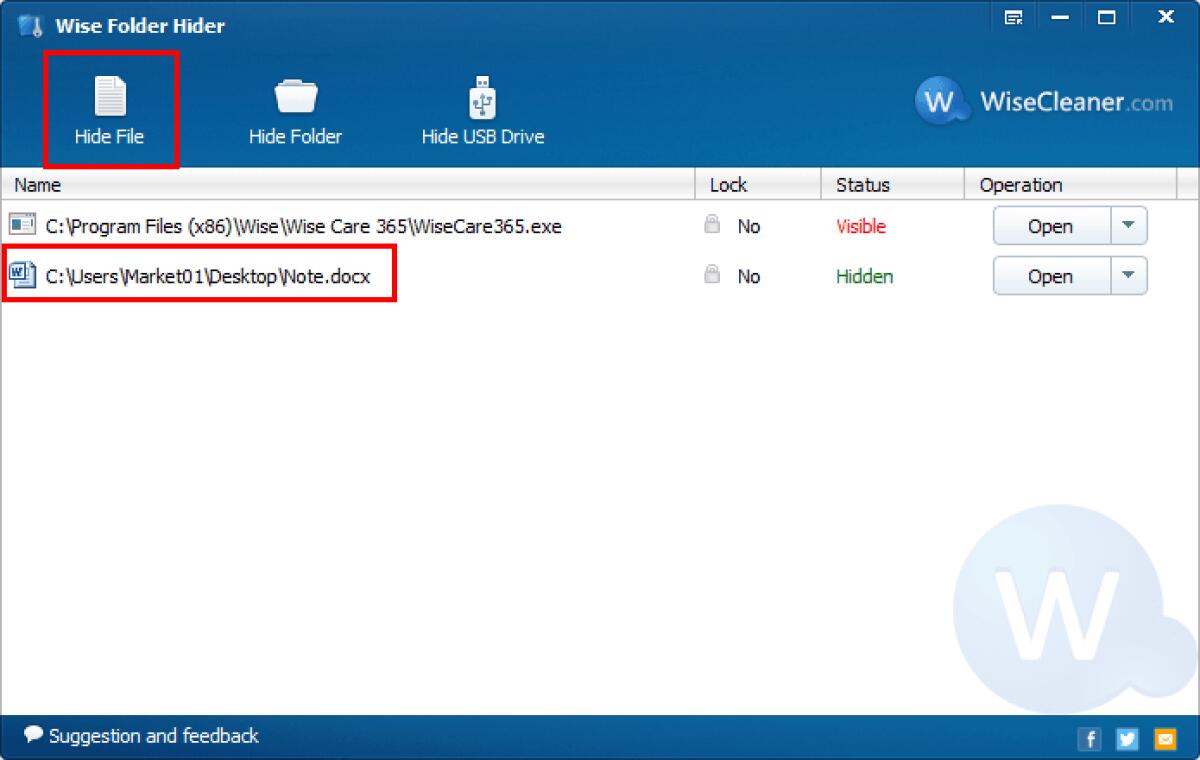Open the app menu icon beside minimize

point(1014,17)
